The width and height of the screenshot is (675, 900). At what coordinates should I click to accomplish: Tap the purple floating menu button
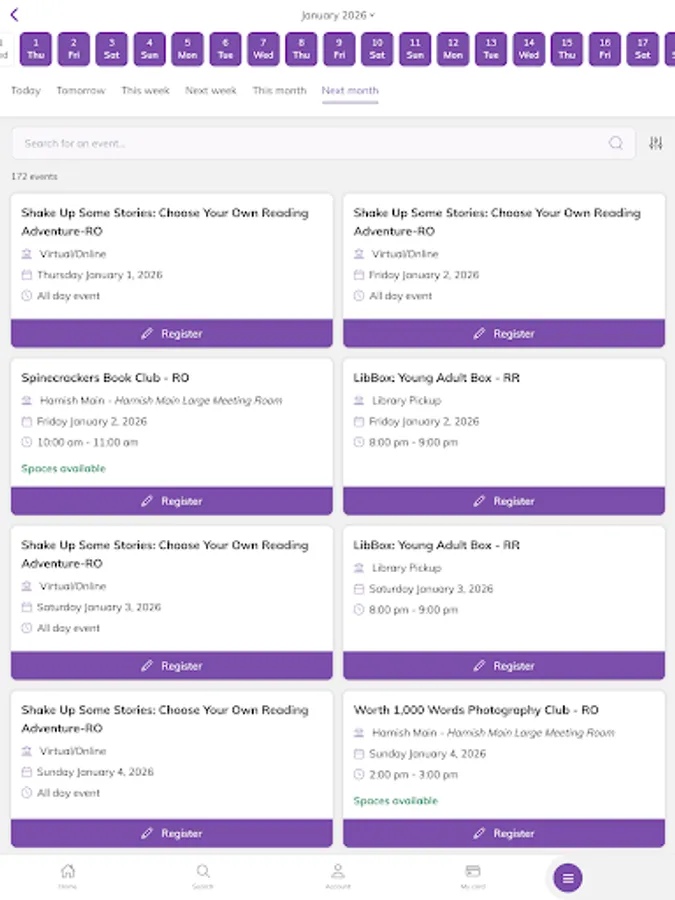tap(567, 877)
